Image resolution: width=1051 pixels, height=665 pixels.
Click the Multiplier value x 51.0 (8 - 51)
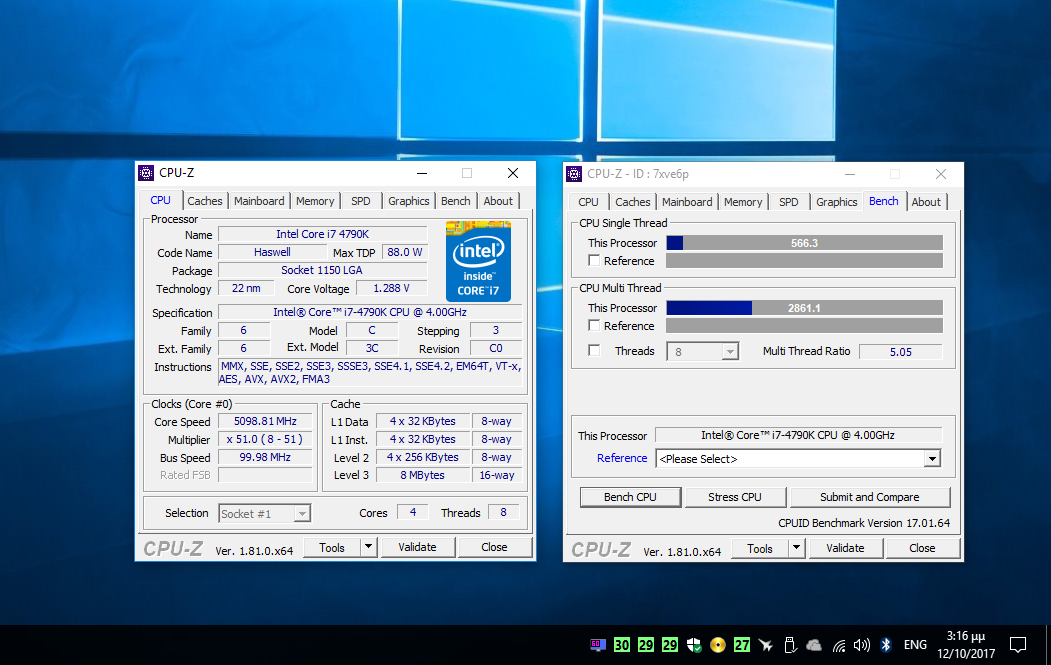click(x=265, y=439)
